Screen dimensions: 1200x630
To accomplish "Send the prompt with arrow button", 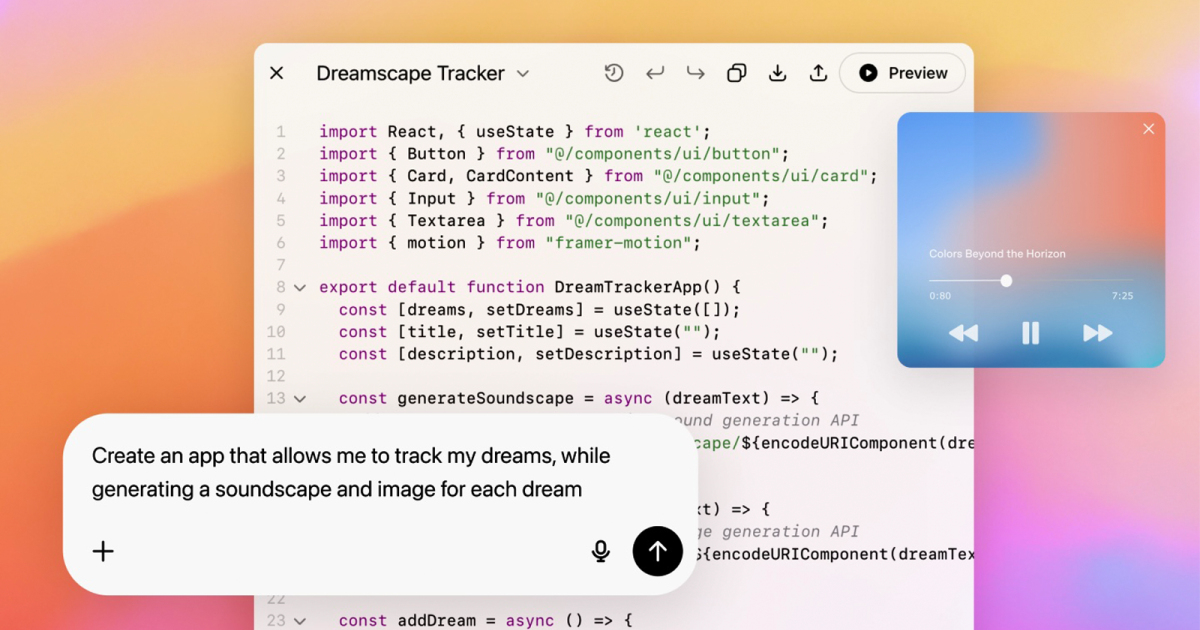I will click(x=657, y=551).
